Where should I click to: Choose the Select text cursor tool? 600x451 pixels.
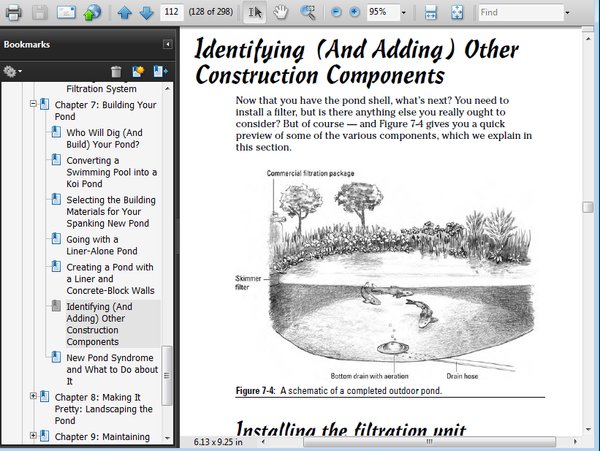pos(254,13)
